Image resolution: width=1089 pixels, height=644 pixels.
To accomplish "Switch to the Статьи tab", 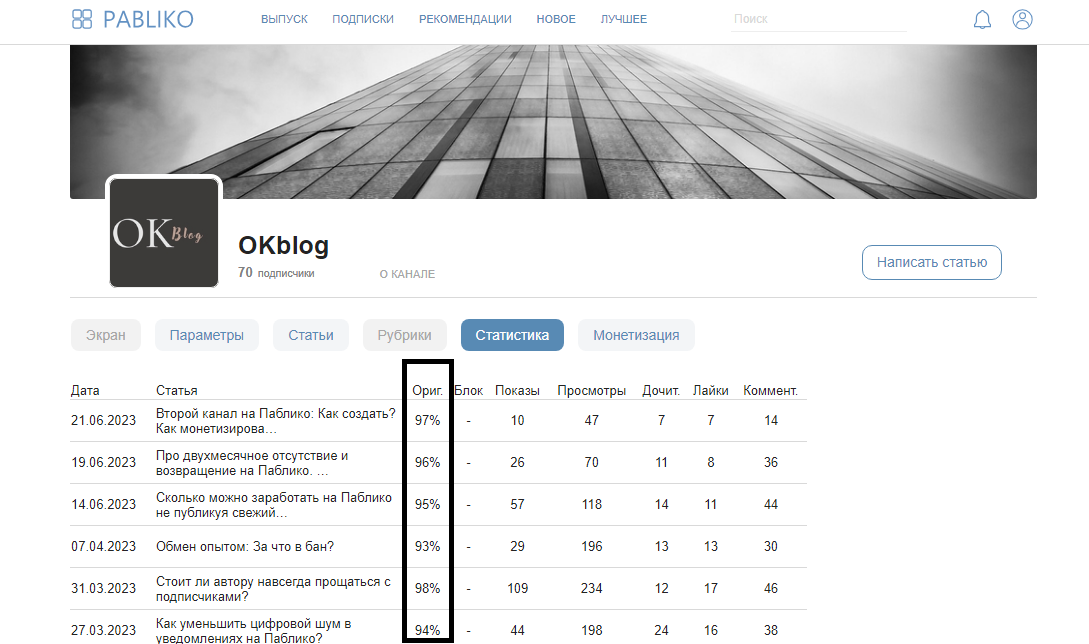I will pos(310,336).
